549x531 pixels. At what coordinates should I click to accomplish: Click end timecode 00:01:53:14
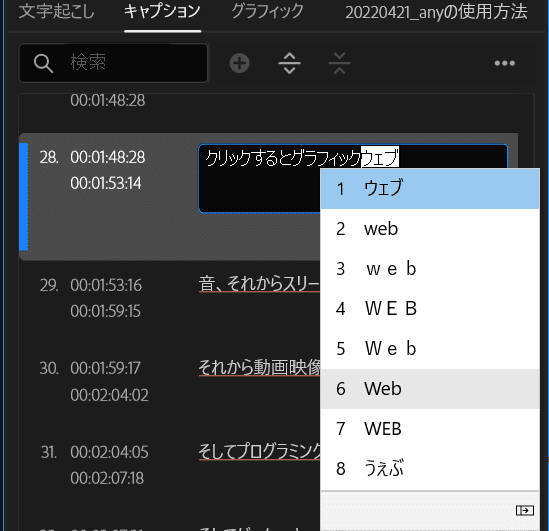(106, 183)
